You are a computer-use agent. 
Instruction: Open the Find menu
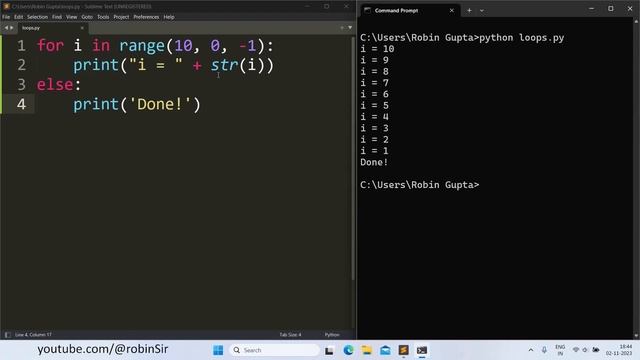click(x=57, y=17)
